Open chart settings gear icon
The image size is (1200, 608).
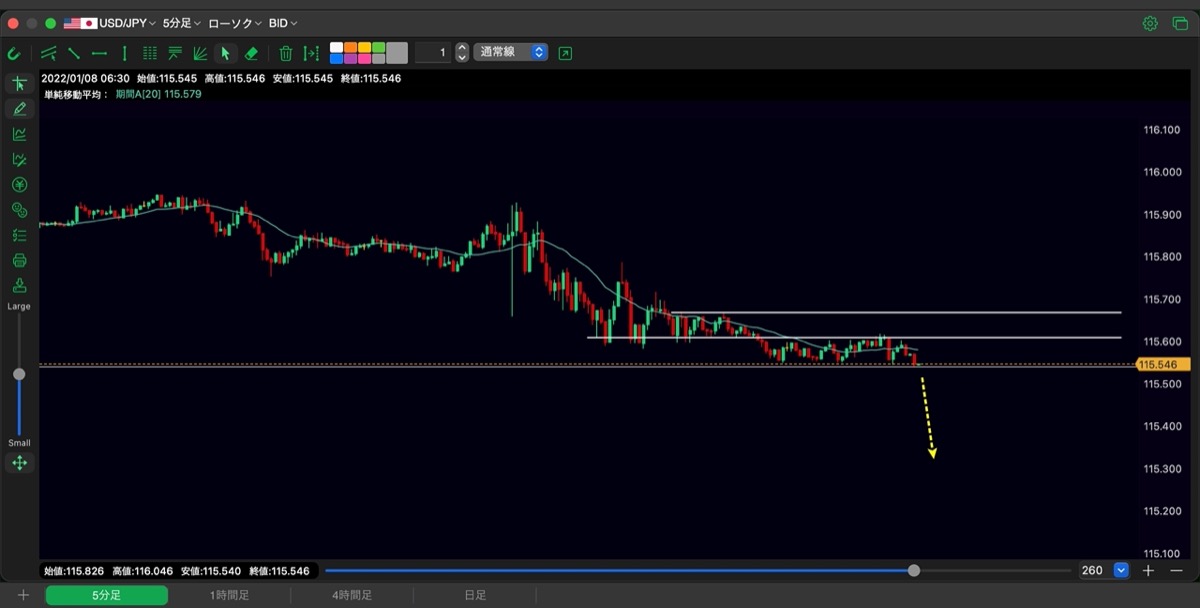click(1150, 23)
